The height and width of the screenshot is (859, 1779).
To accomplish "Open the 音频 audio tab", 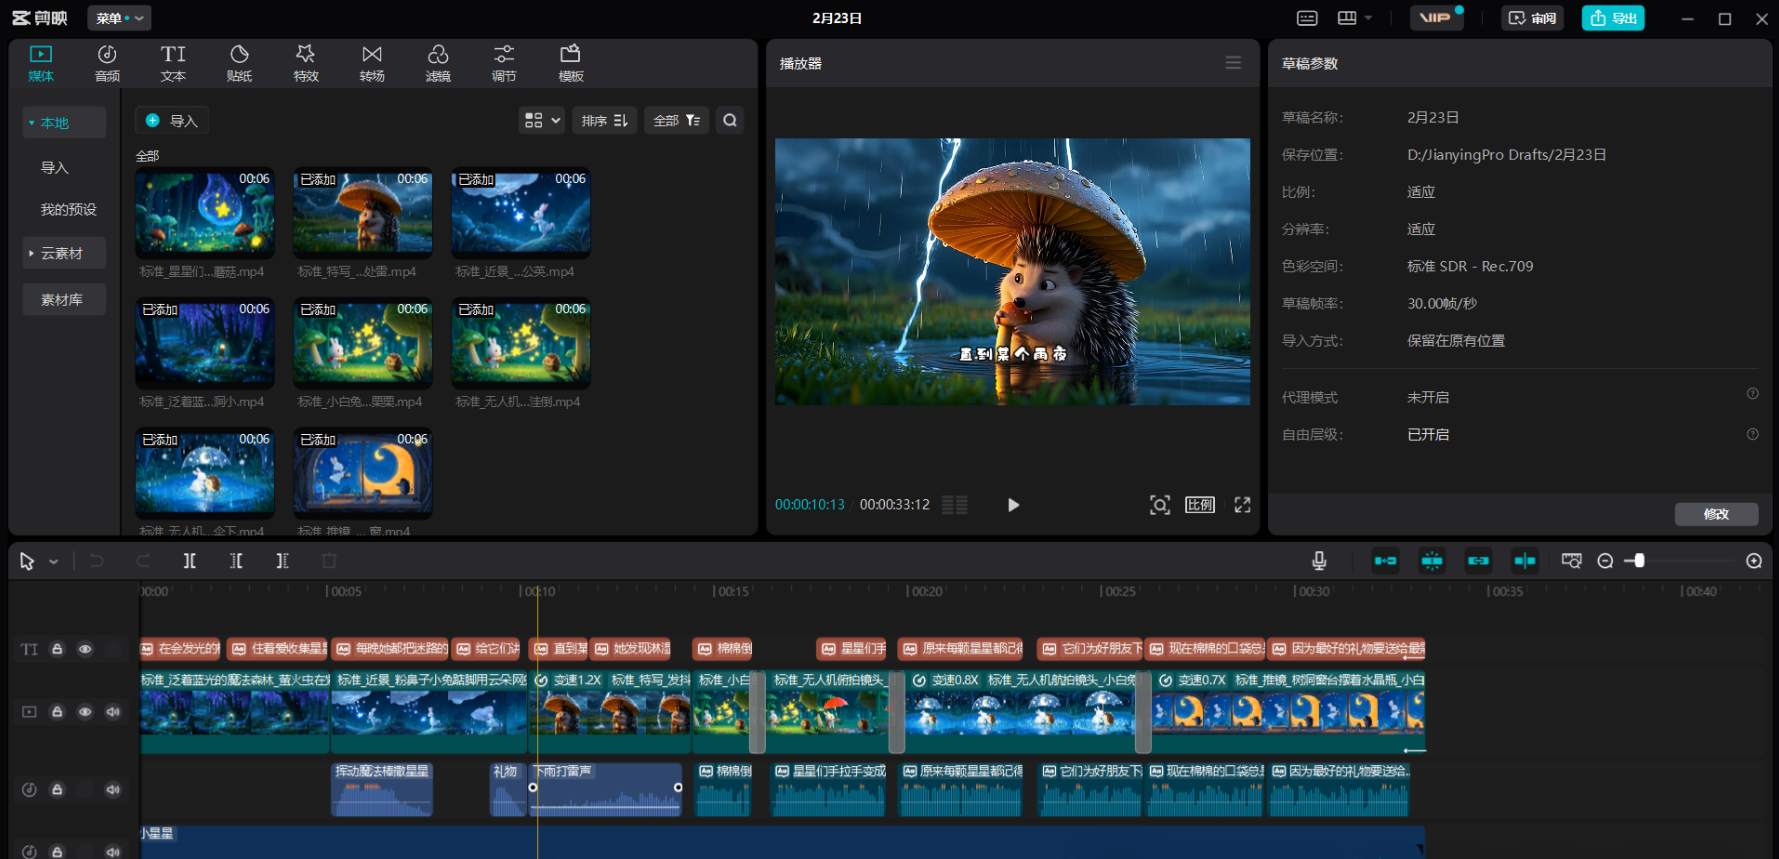I will [x=107, y=63].
